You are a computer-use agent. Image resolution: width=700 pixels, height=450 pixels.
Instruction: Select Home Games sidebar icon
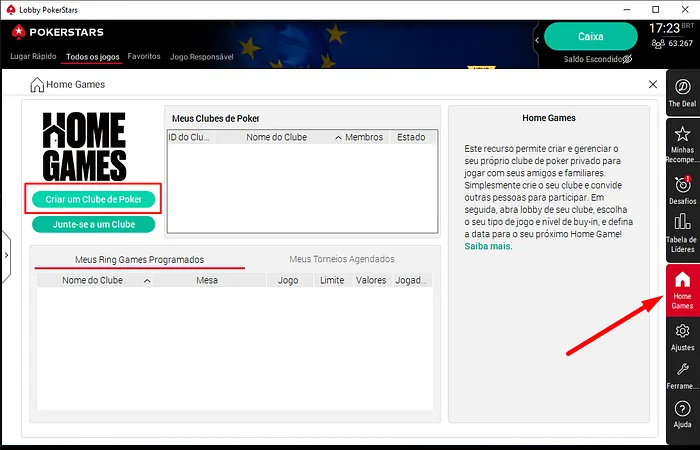click(682, 290)
